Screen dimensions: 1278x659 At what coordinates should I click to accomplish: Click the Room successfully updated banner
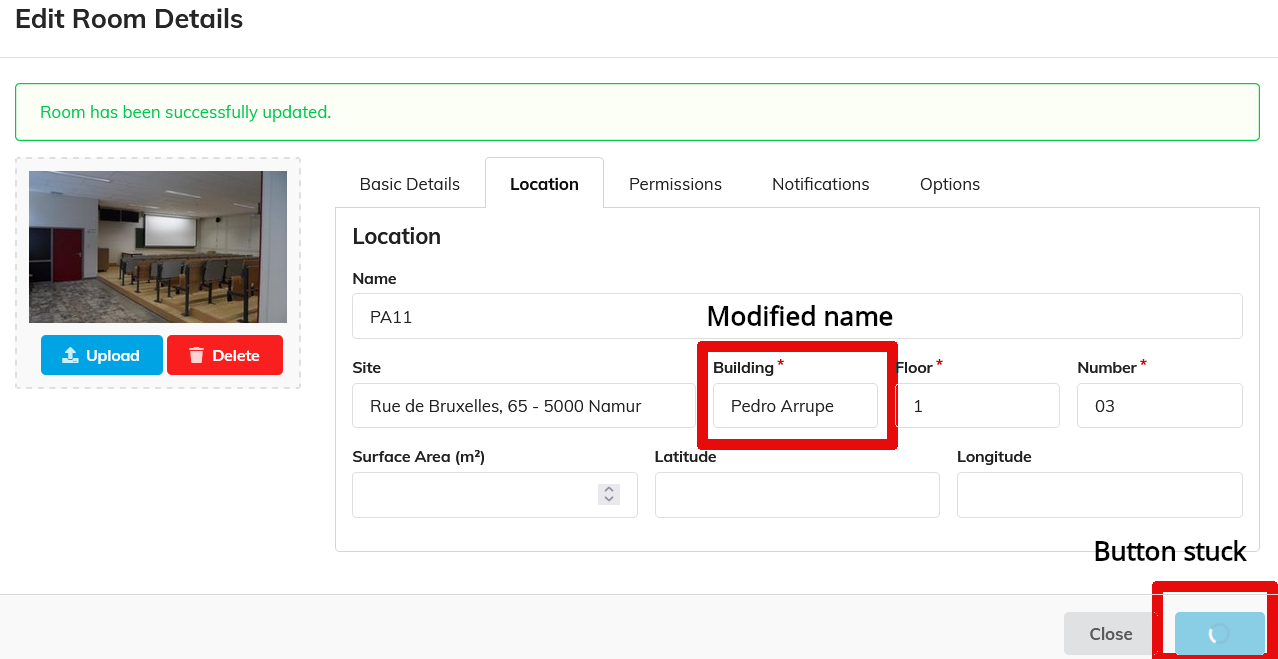tap(637, 112)
